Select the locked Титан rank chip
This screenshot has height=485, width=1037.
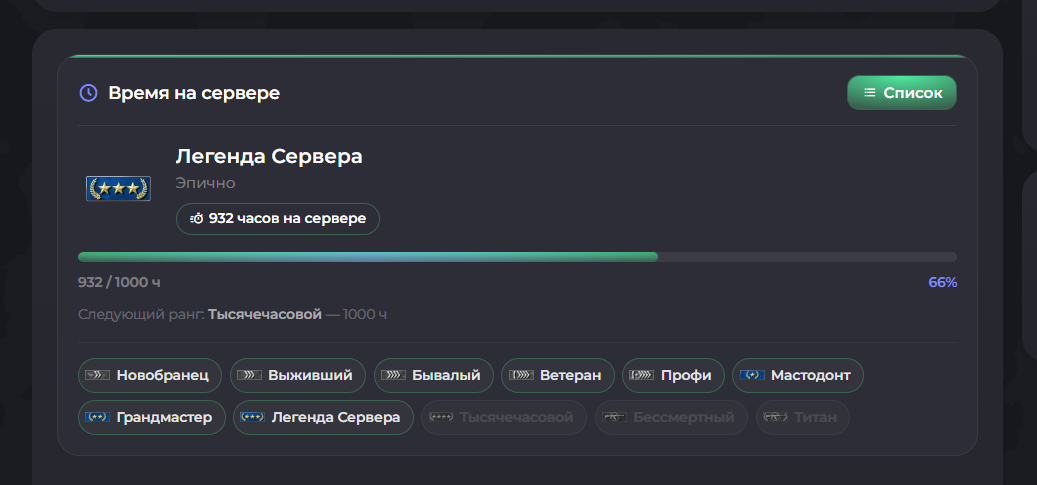802,418
